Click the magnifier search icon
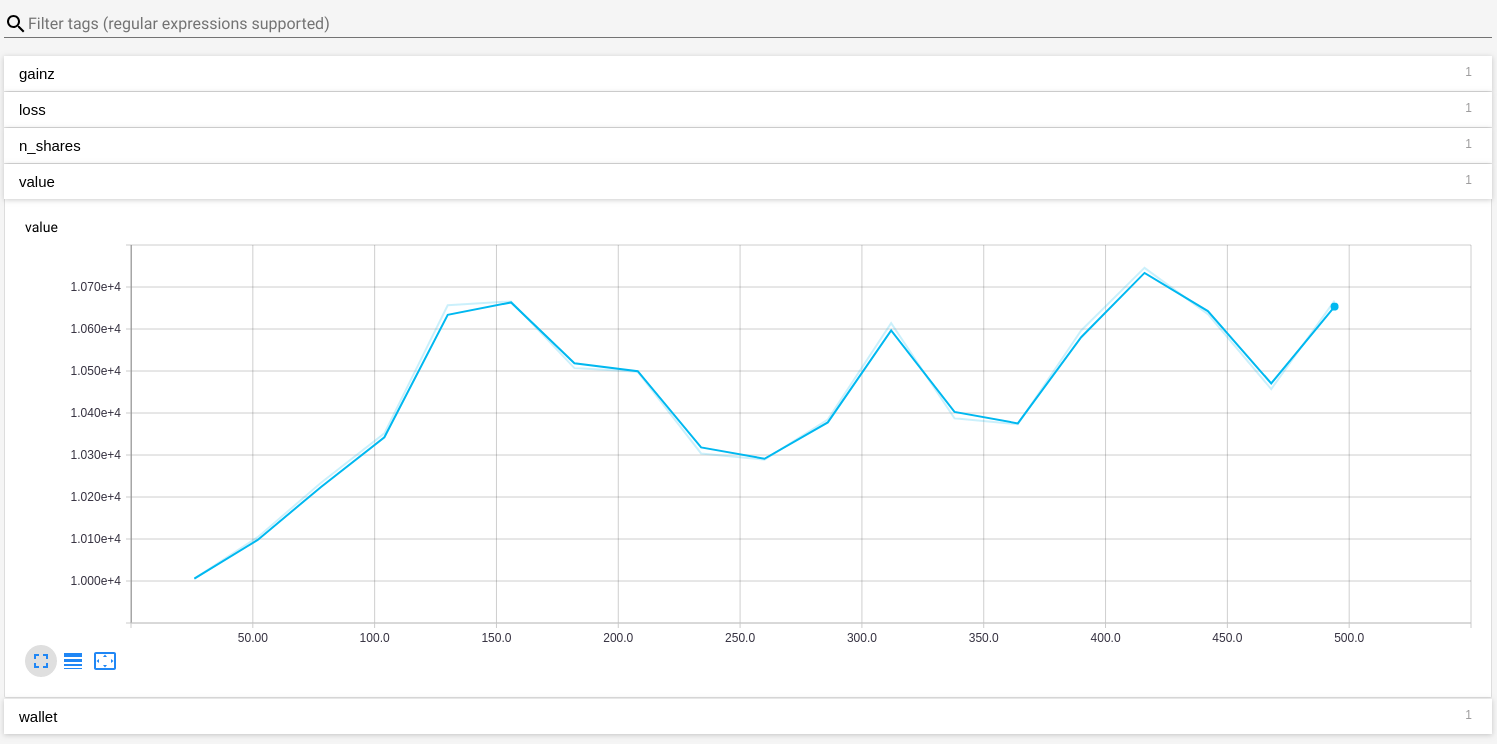 15,23
